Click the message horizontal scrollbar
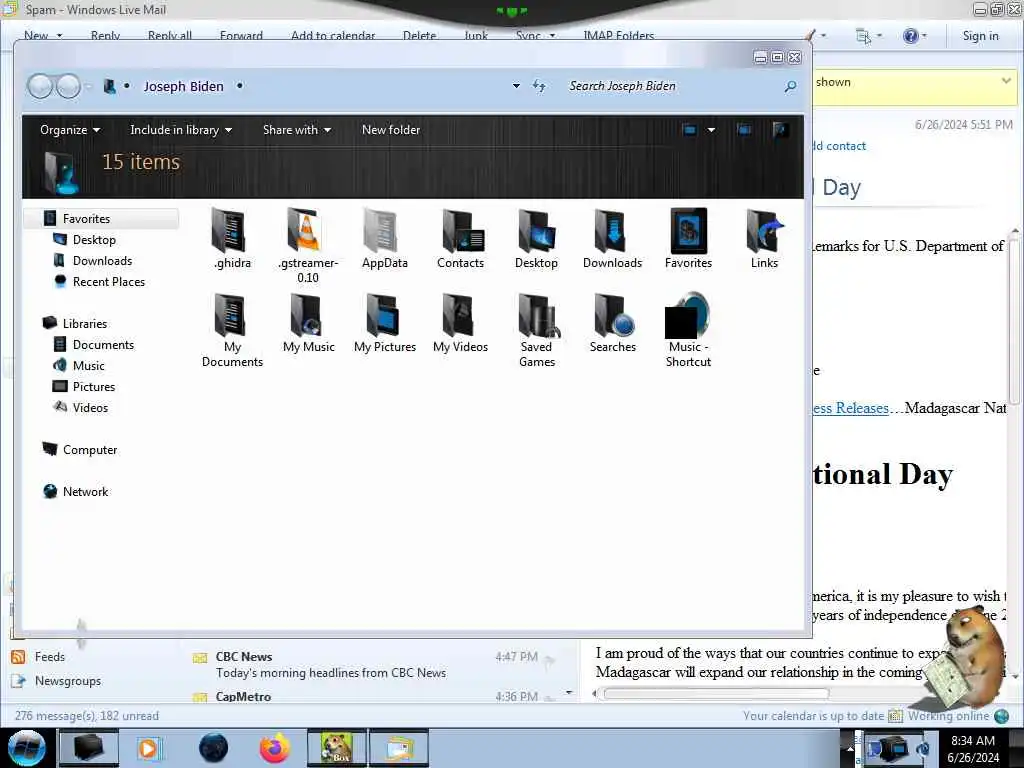Viewport: 1024px width, 768px height. point(716,694)
